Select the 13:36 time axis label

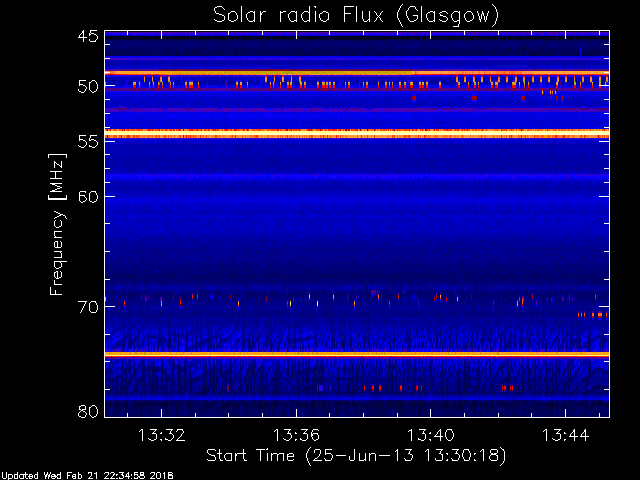click(x=296, y=435)
